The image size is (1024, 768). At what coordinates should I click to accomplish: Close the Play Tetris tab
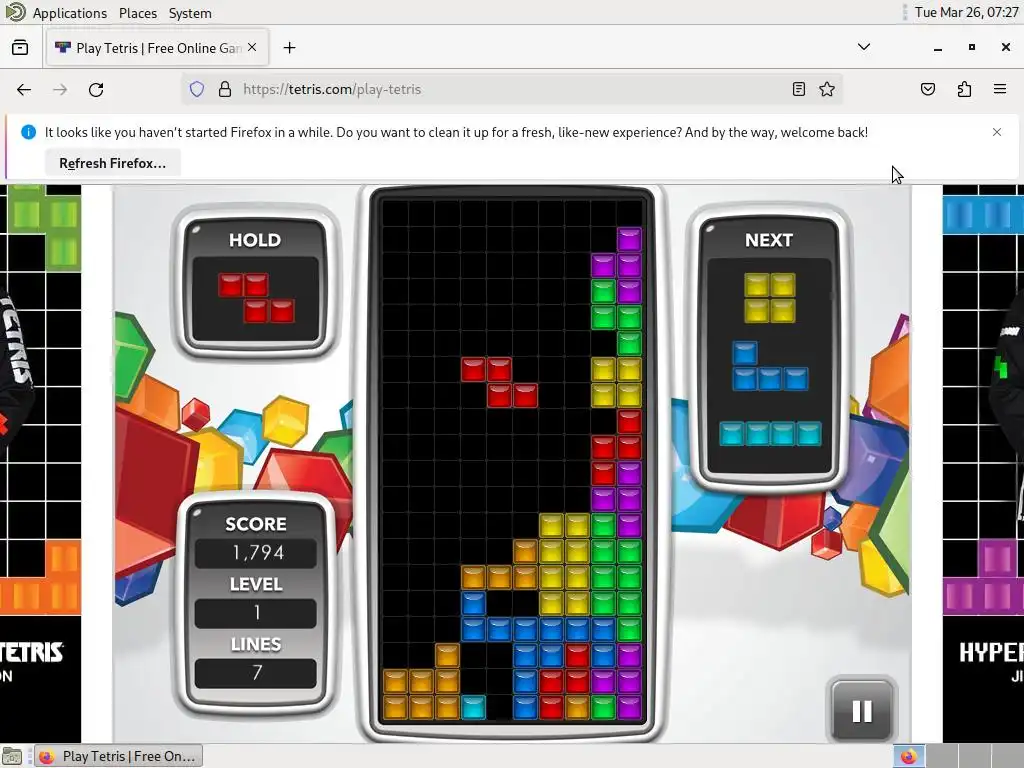pos(252,48)
